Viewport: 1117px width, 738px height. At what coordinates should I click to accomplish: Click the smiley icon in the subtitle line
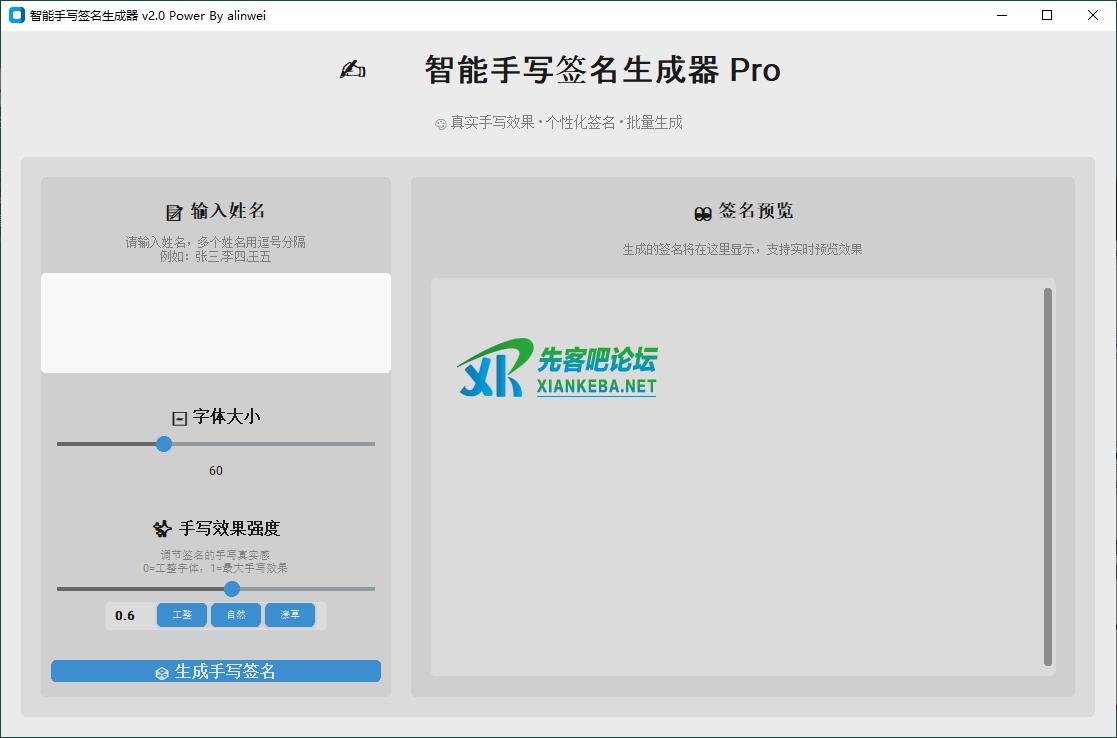(440, 124)
